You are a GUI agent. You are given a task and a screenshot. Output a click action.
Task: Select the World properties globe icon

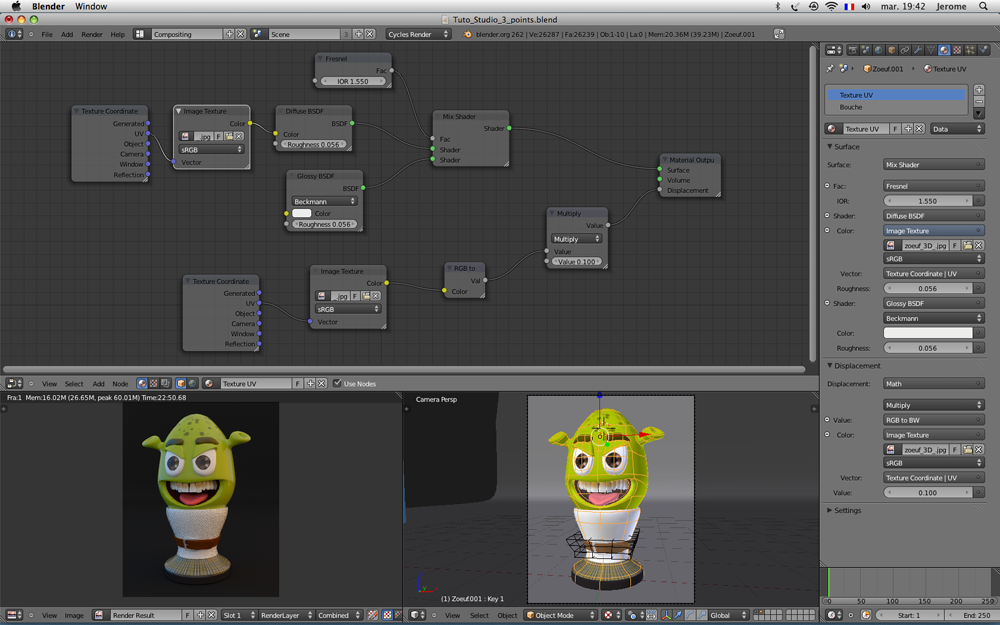[x=878, y=50]
